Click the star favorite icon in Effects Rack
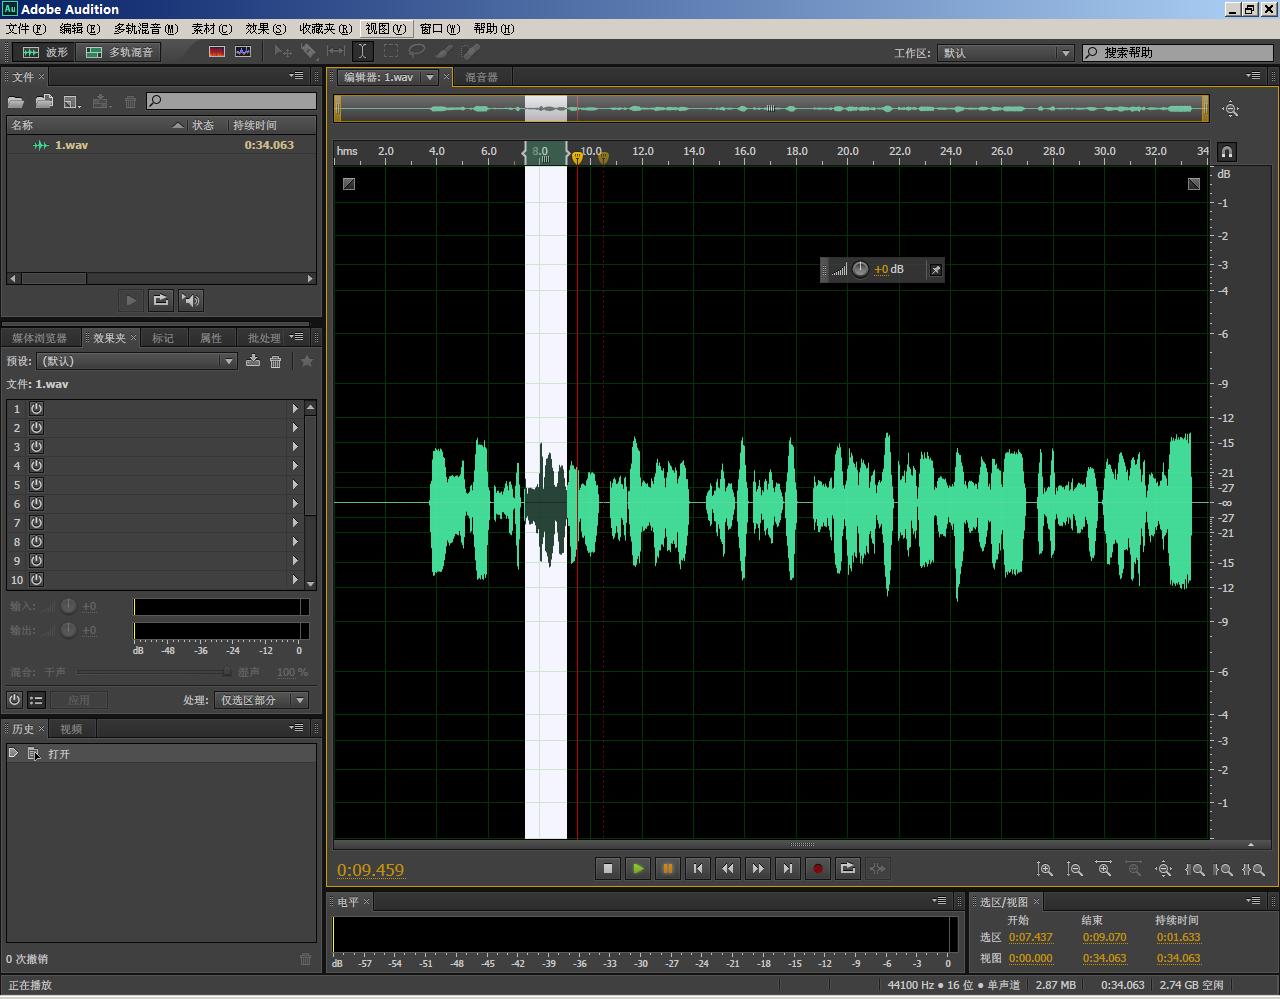 tap(307, 361)
